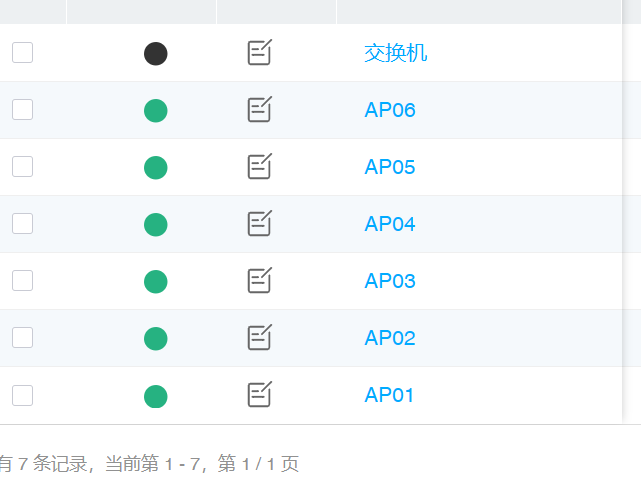Select AP02 using its checkbox
The image size is (641, 477).
click(x=22, y=338)
